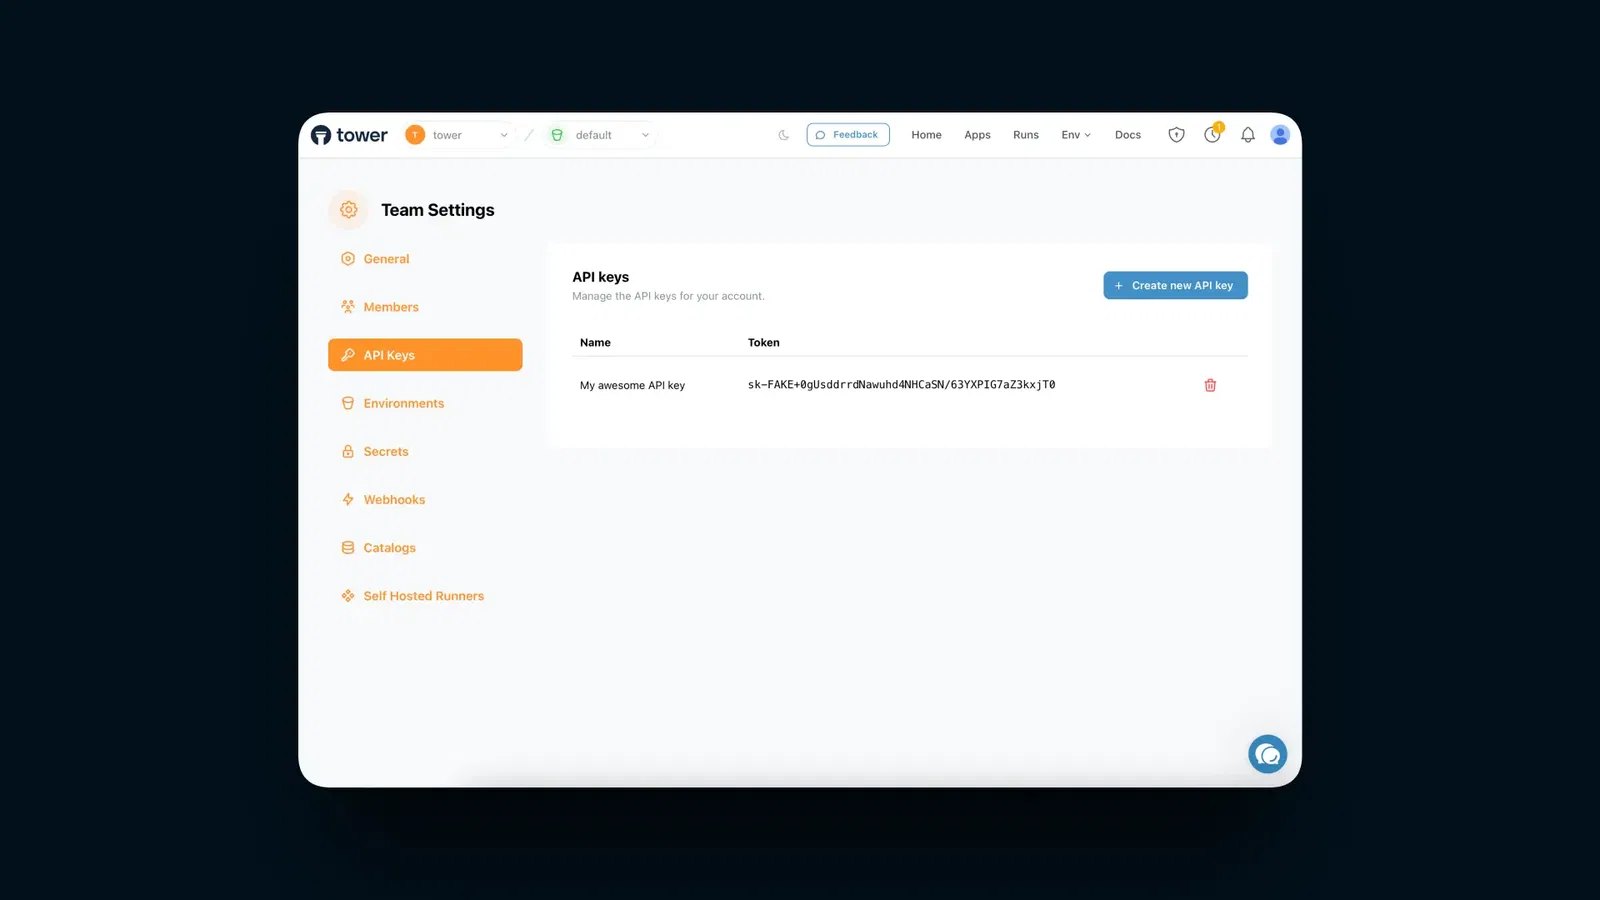Select the Members people icon in sidebar
This screenshot has height=900, width=1600.
(347, 306)
